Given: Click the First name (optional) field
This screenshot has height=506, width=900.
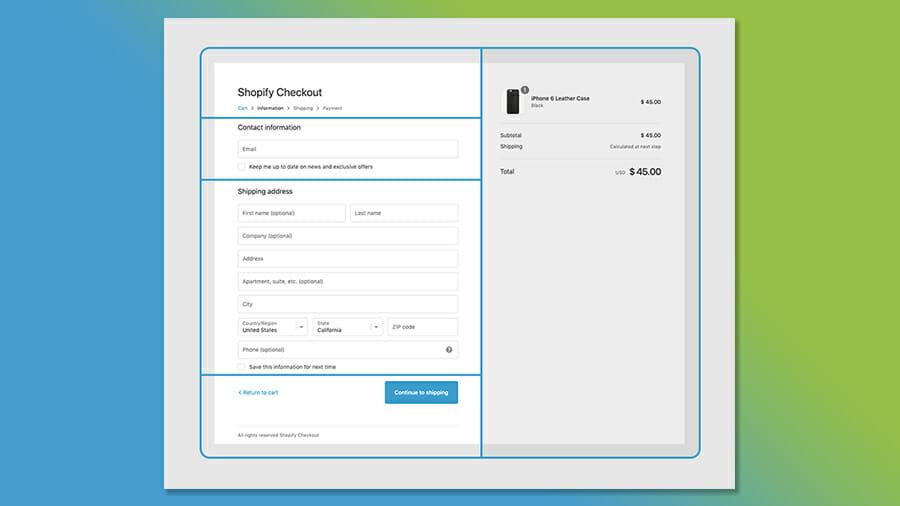Looking at the screenshot, I should 291,213.
